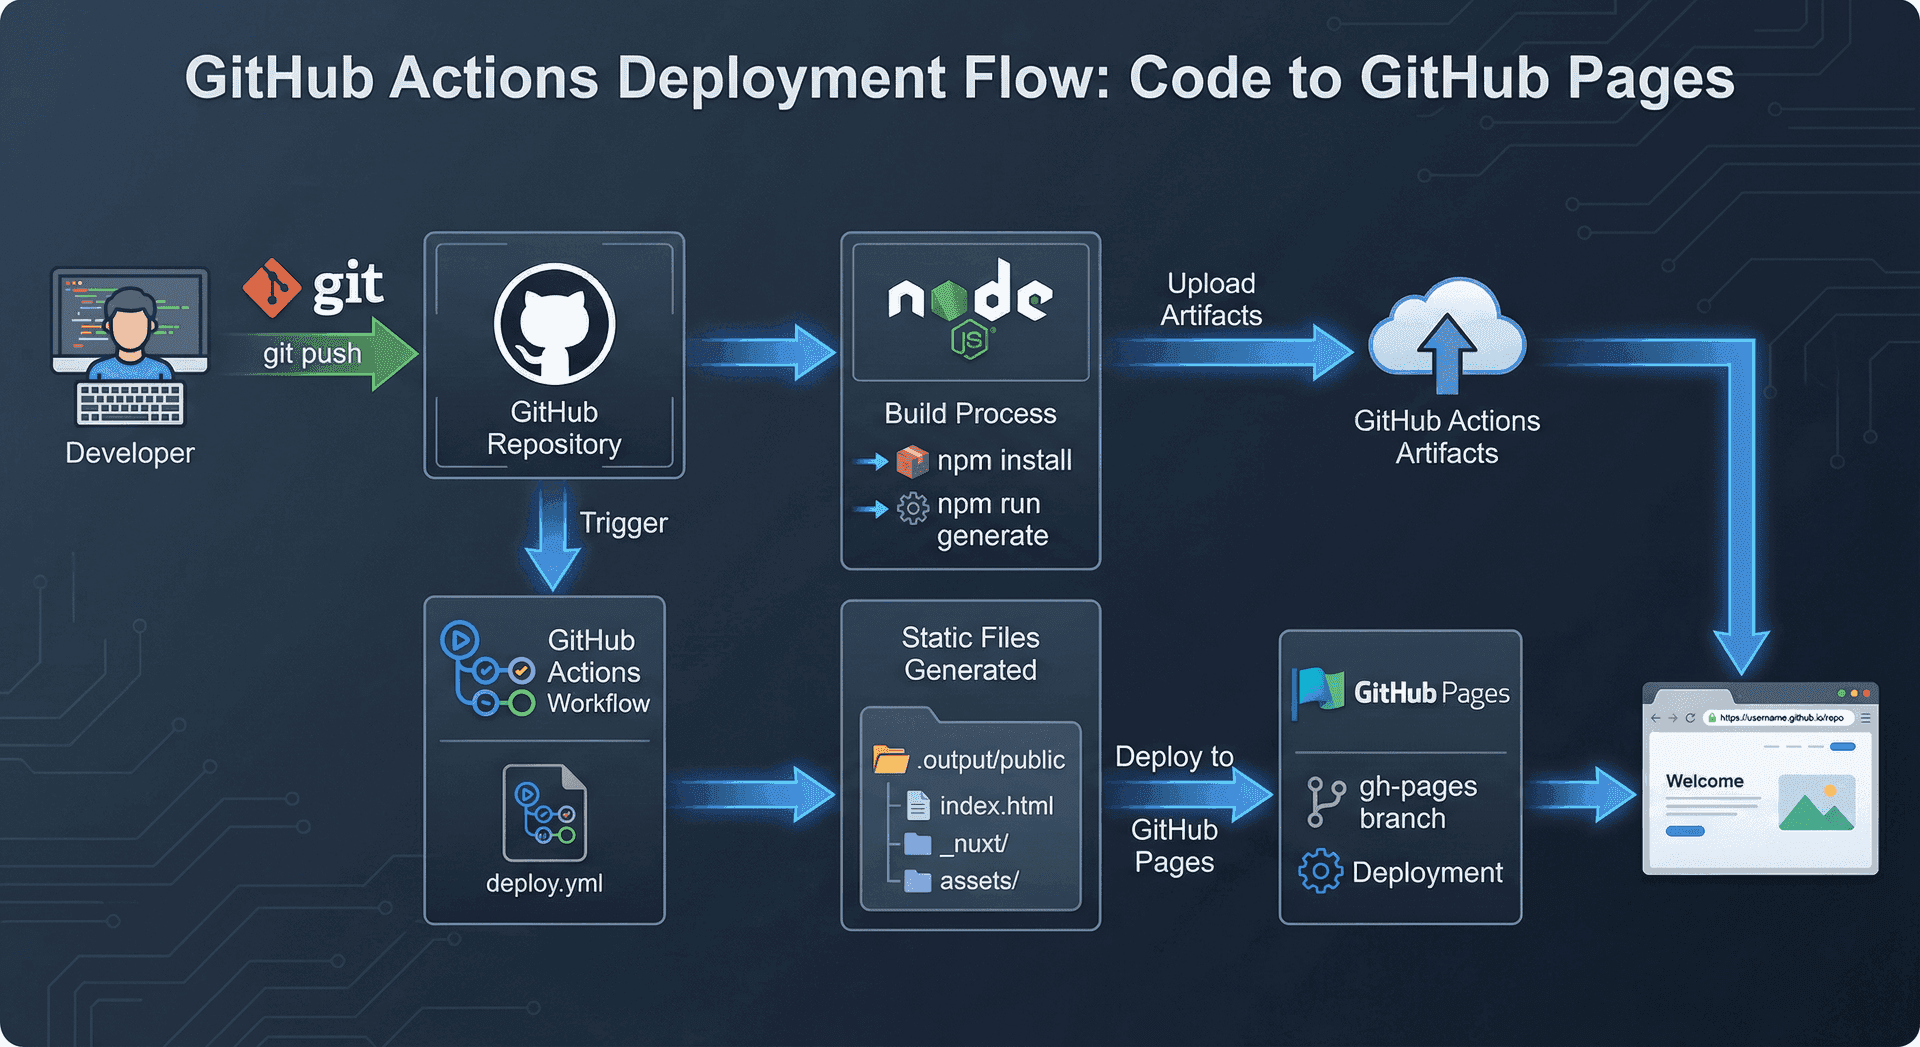Click the Welcome link in the browser
Image resolution: width=1920 pixels, height=1047 pixels.
point(1705,781)
